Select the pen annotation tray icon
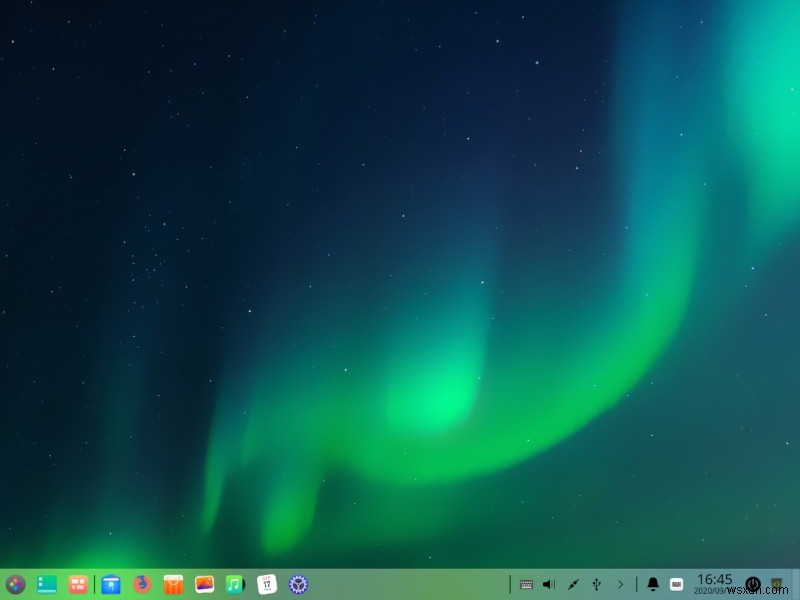The image size is (800, 600). 572,584
